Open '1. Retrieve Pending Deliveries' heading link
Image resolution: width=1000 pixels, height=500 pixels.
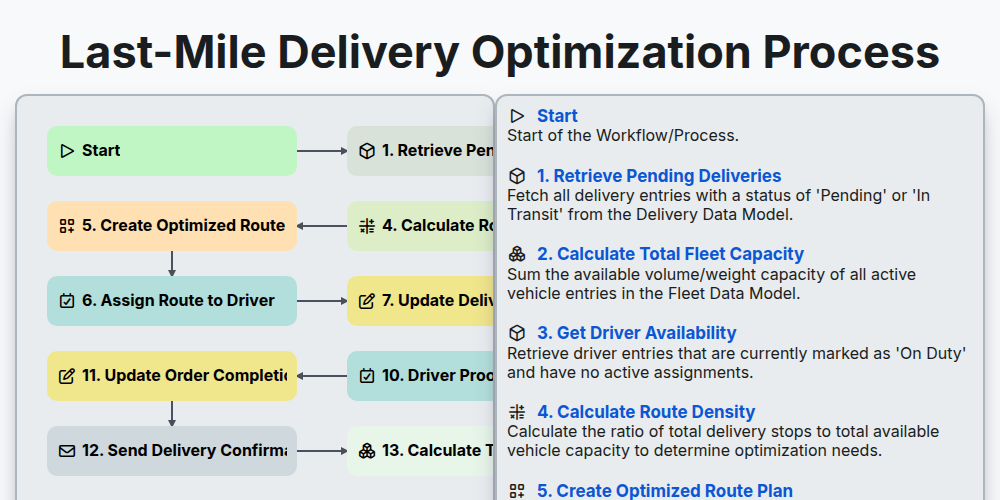click(659, 176)
